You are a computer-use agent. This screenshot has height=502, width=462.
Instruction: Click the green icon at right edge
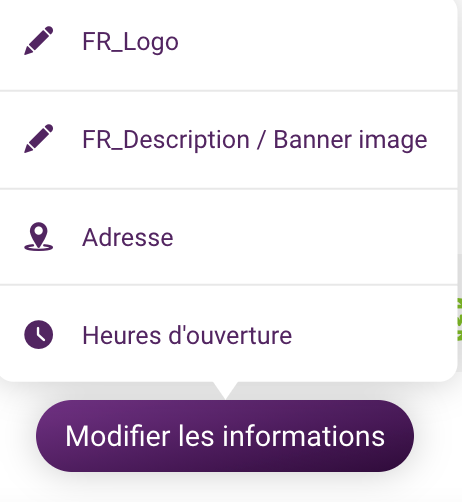[460, 319]
